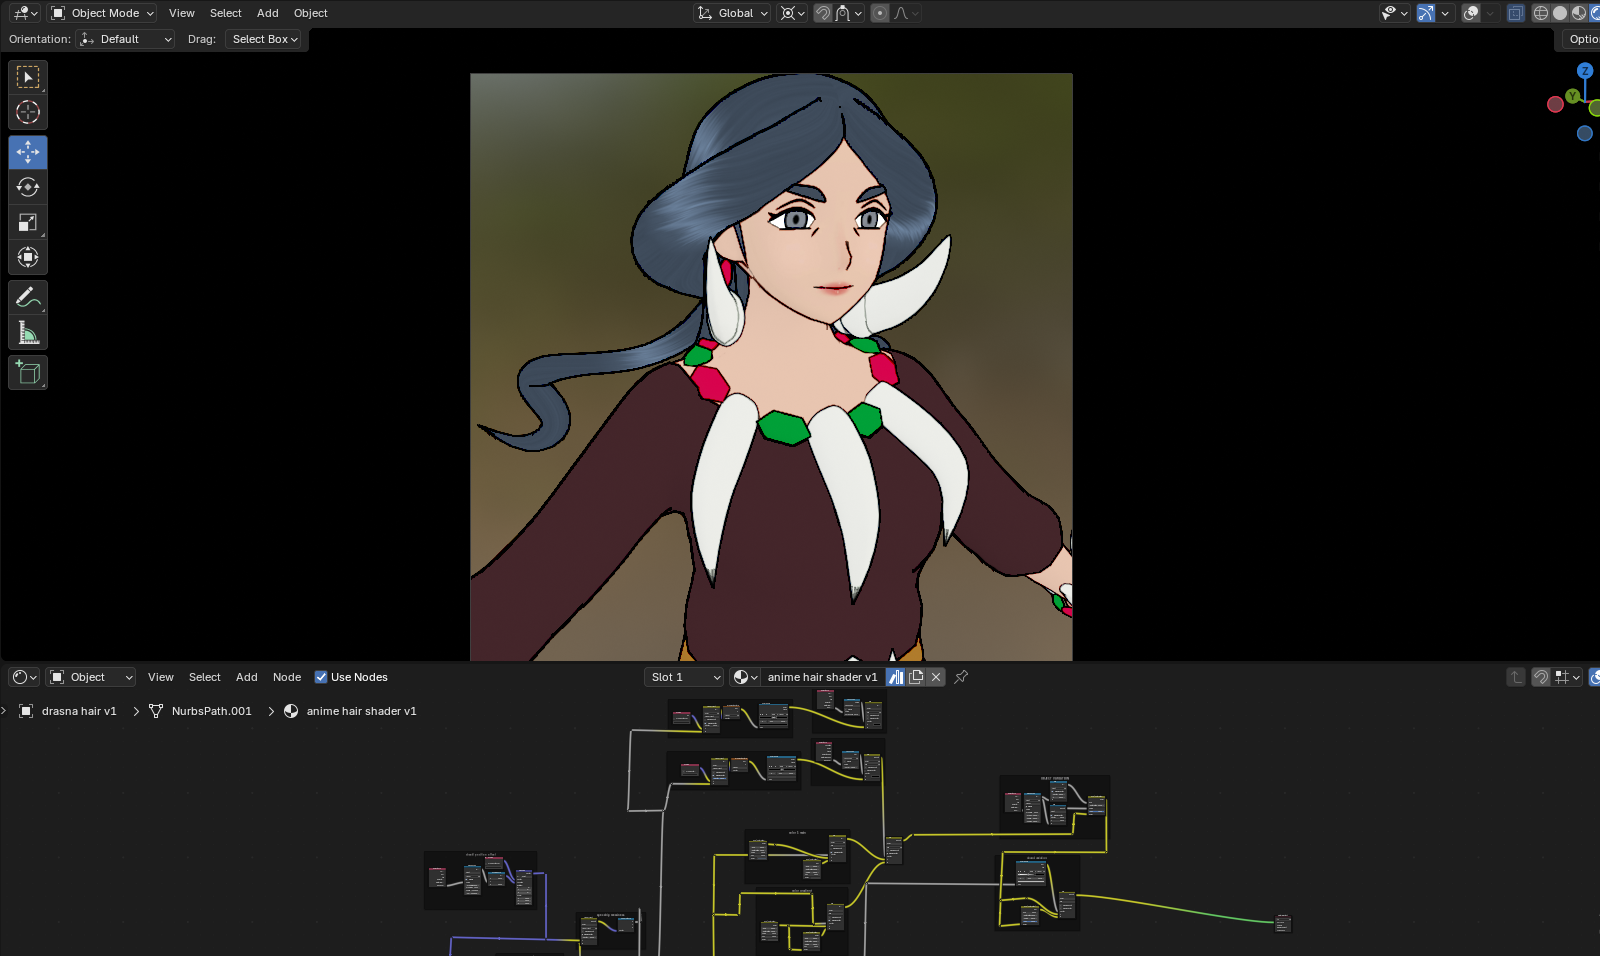Screen dimensions: 1600x956
Task: Toggle proportional editing
Action: [x=880, y=13]
